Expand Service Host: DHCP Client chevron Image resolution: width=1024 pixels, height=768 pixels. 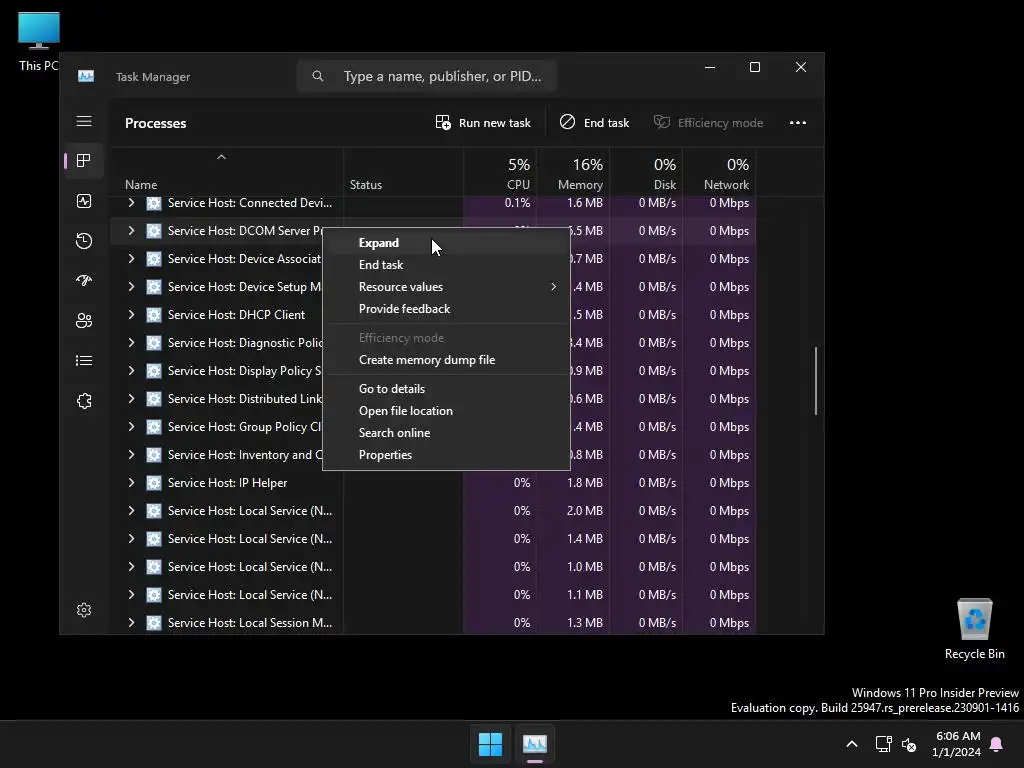(x=131, y=315)
